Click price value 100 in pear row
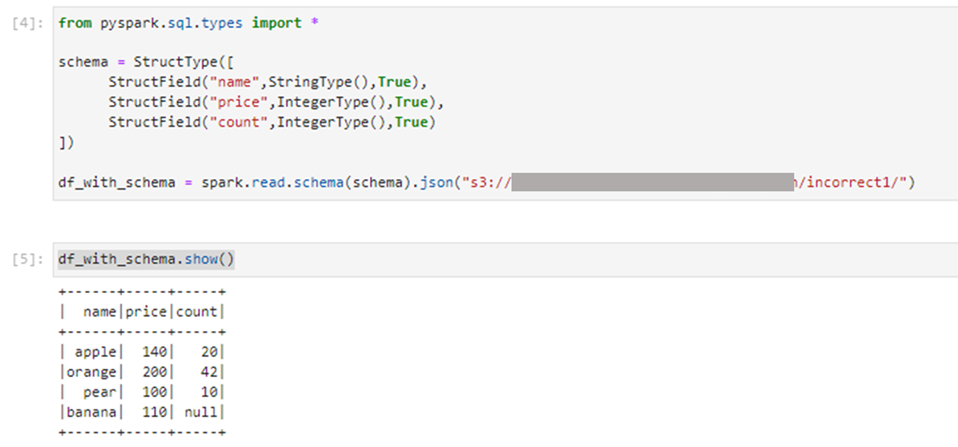 [155, 392]
